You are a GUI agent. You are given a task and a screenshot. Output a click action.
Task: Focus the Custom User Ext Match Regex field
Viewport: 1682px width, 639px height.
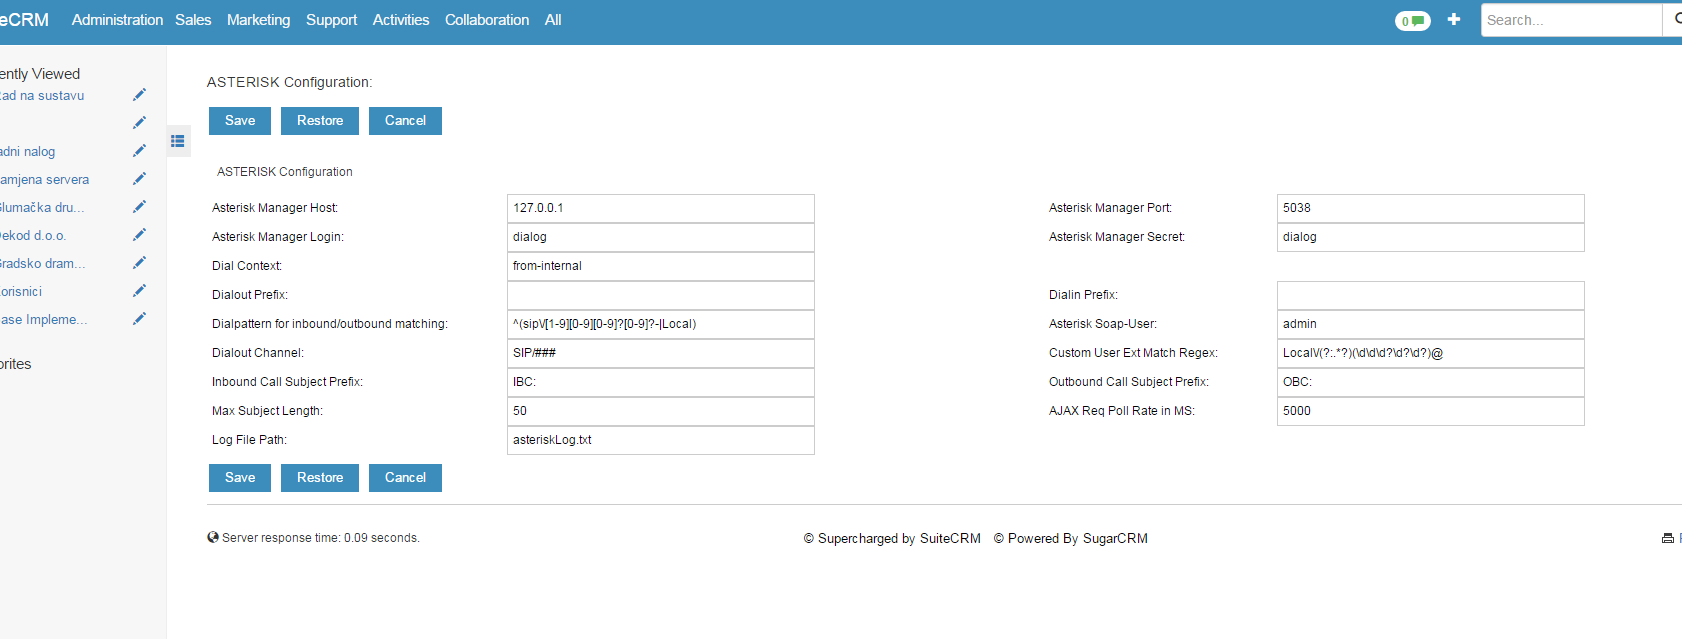(1431, 353)
